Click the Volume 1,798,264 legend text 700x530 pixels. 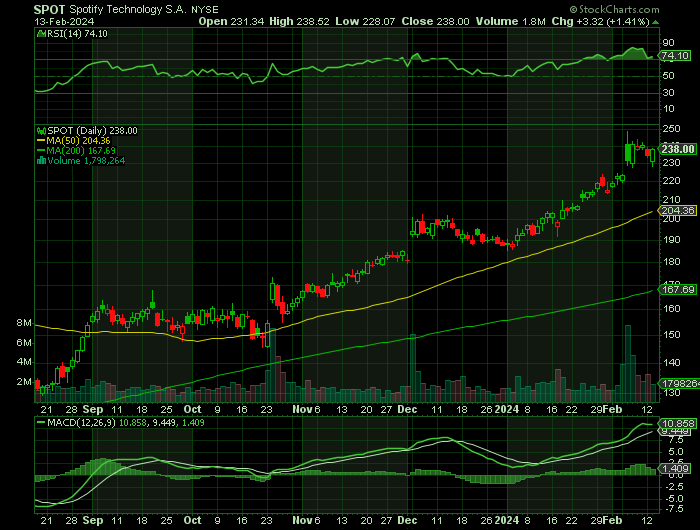pos(86,161)
